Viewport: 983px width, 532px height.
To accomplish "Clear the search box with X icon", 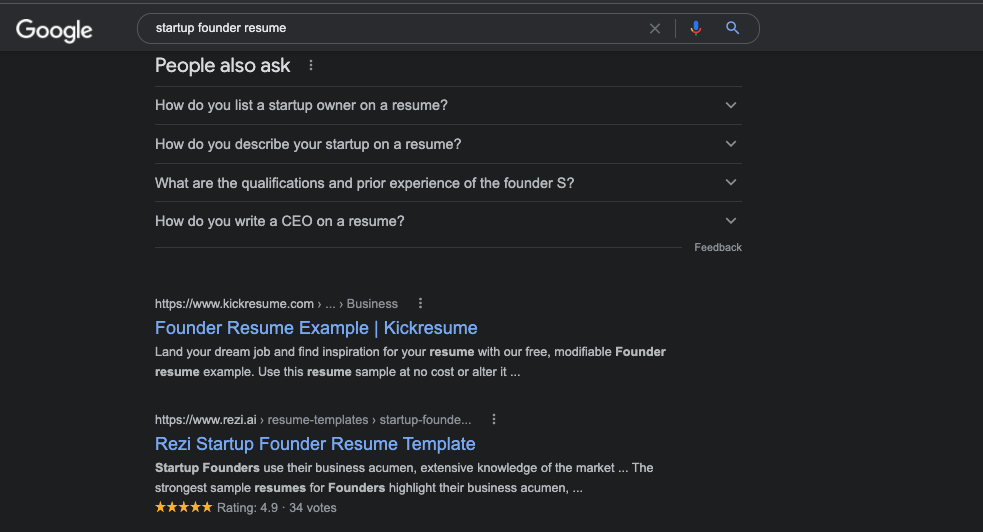I will 654,28.
